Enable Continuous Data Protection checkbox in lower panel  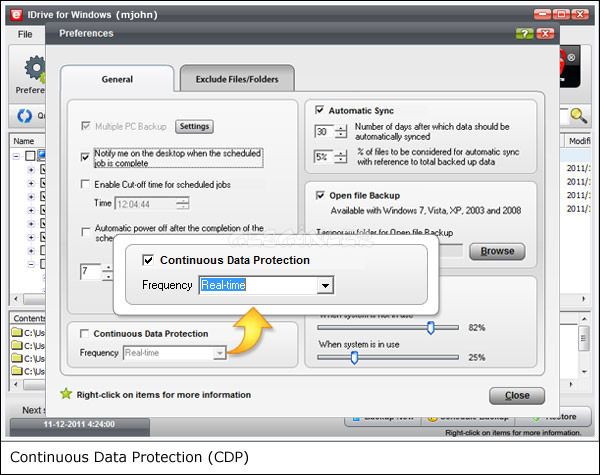click(84, 334)
